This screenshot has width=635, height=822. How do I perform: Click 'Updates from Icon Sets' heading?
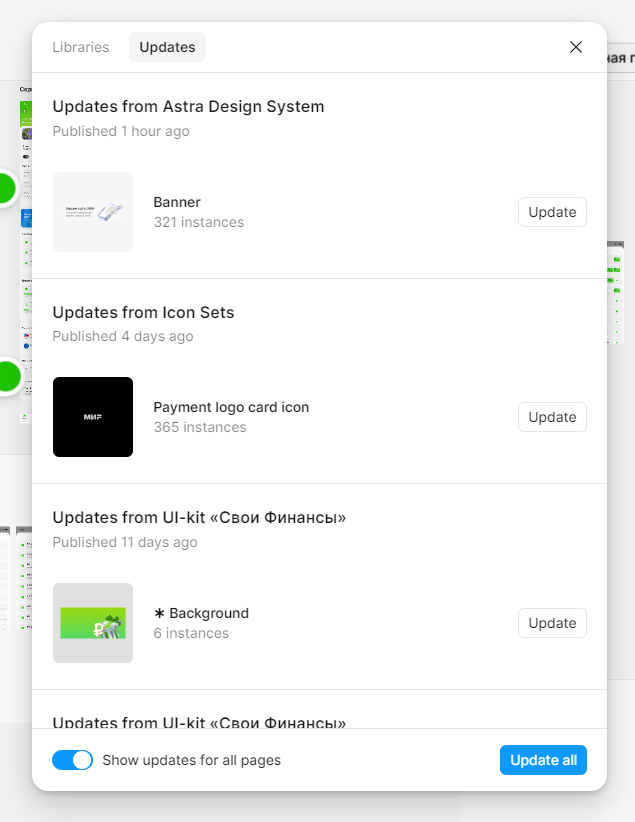(143, 312)
